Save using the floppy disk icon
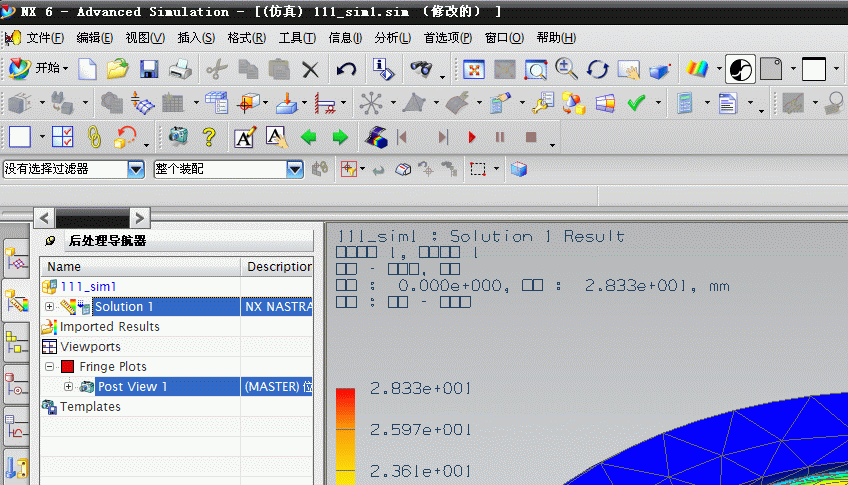The width and height of the screenshot is (848, 485). pos(149,69)
